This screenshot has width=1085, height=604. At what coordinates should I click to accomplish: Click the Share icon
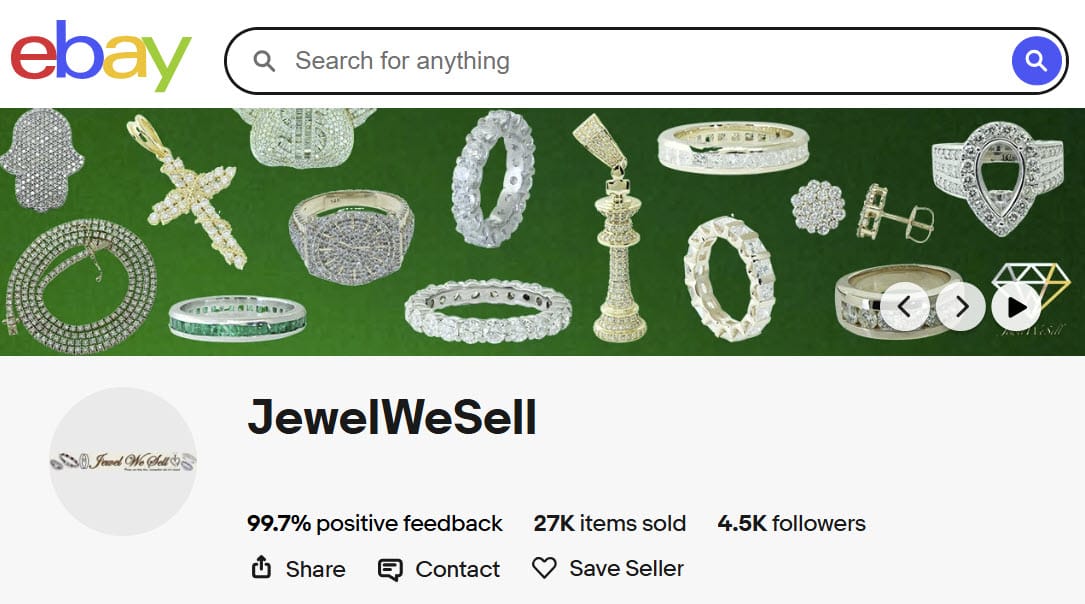click(x=261, y=569)
